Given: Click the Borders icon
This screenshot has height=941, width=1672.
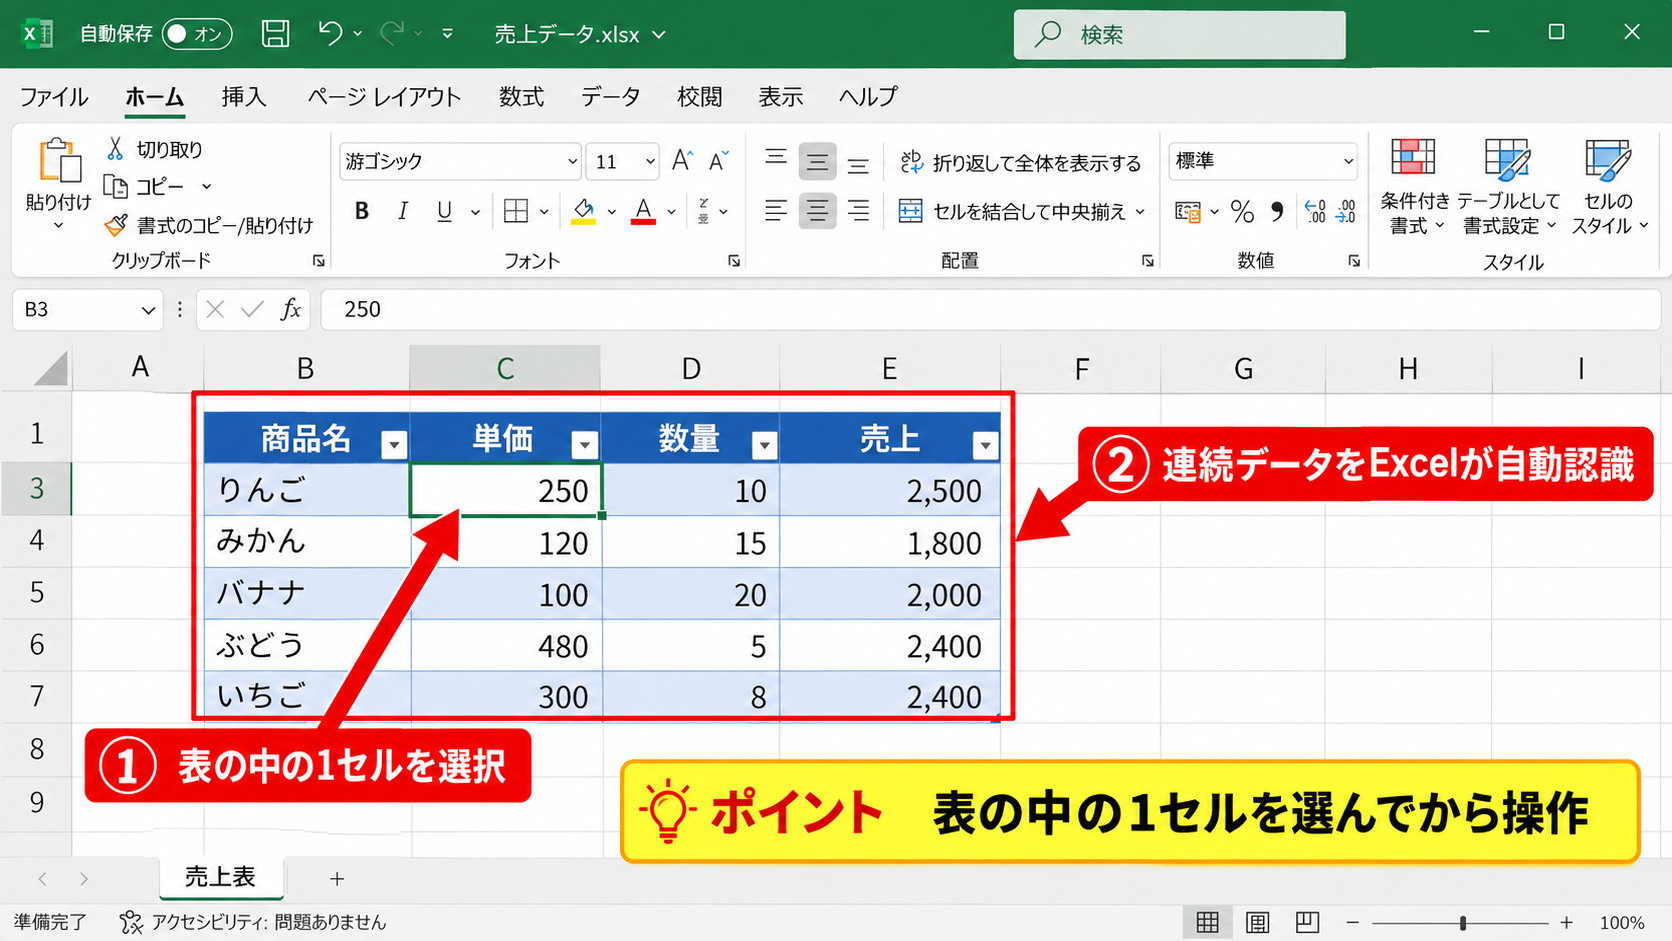Looking at the screenshot, I should pos(516,211).
